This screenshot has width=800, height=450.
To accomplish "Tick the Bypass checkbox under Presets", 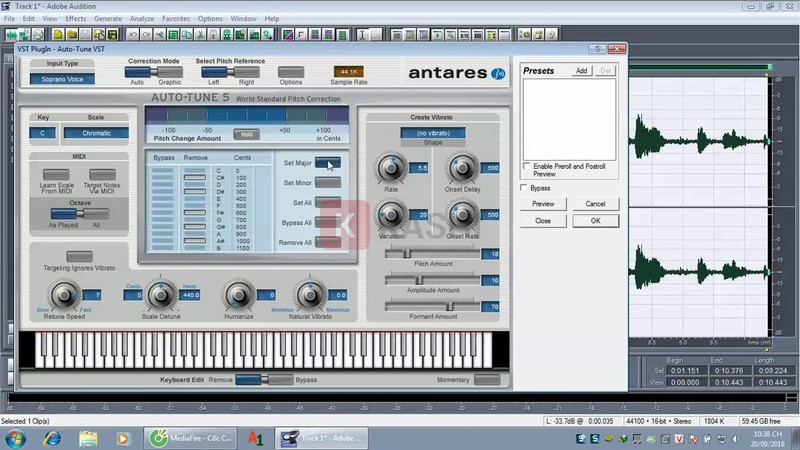I will click(524, 187).
